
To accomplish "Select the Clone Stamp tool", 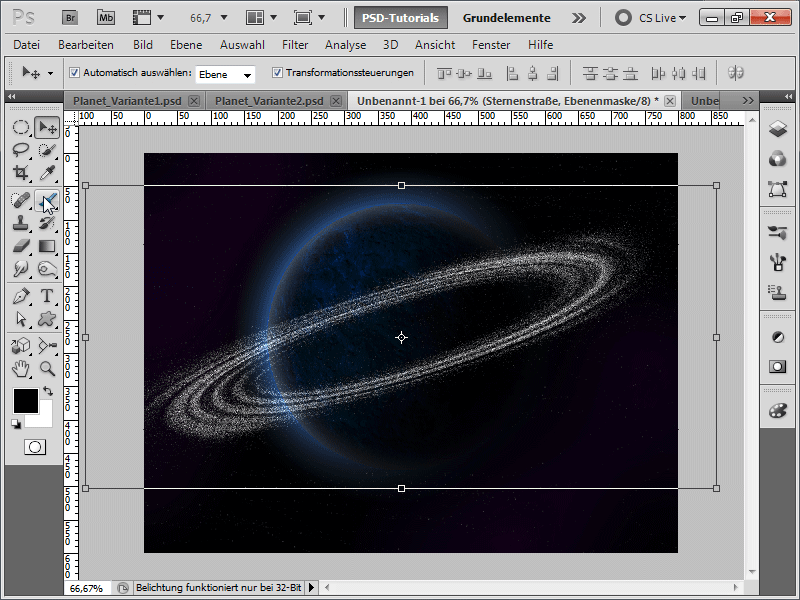I will coord(21,223).
